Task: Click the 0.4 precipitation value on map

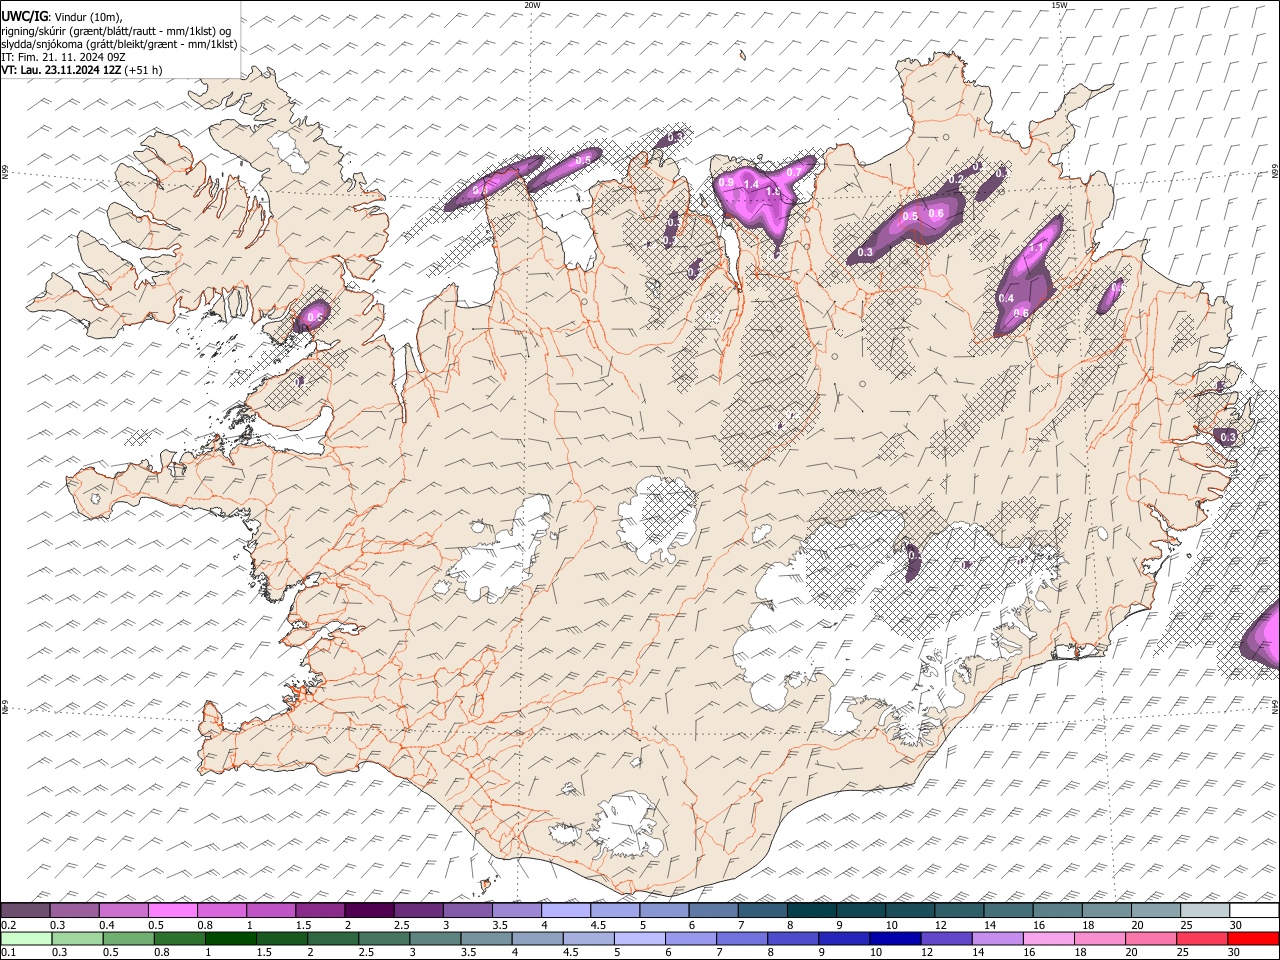Action: pos(1006,298)
